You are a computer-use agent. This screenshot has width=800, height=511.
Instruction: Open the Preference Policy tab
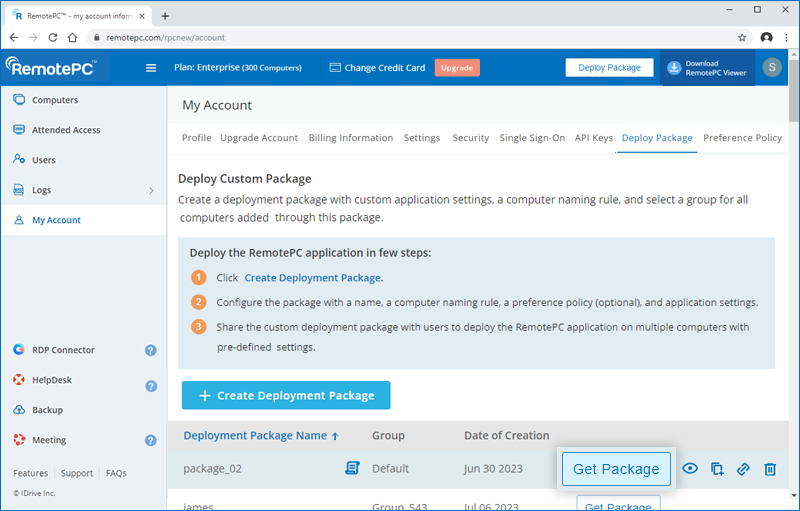coord(742,138)
